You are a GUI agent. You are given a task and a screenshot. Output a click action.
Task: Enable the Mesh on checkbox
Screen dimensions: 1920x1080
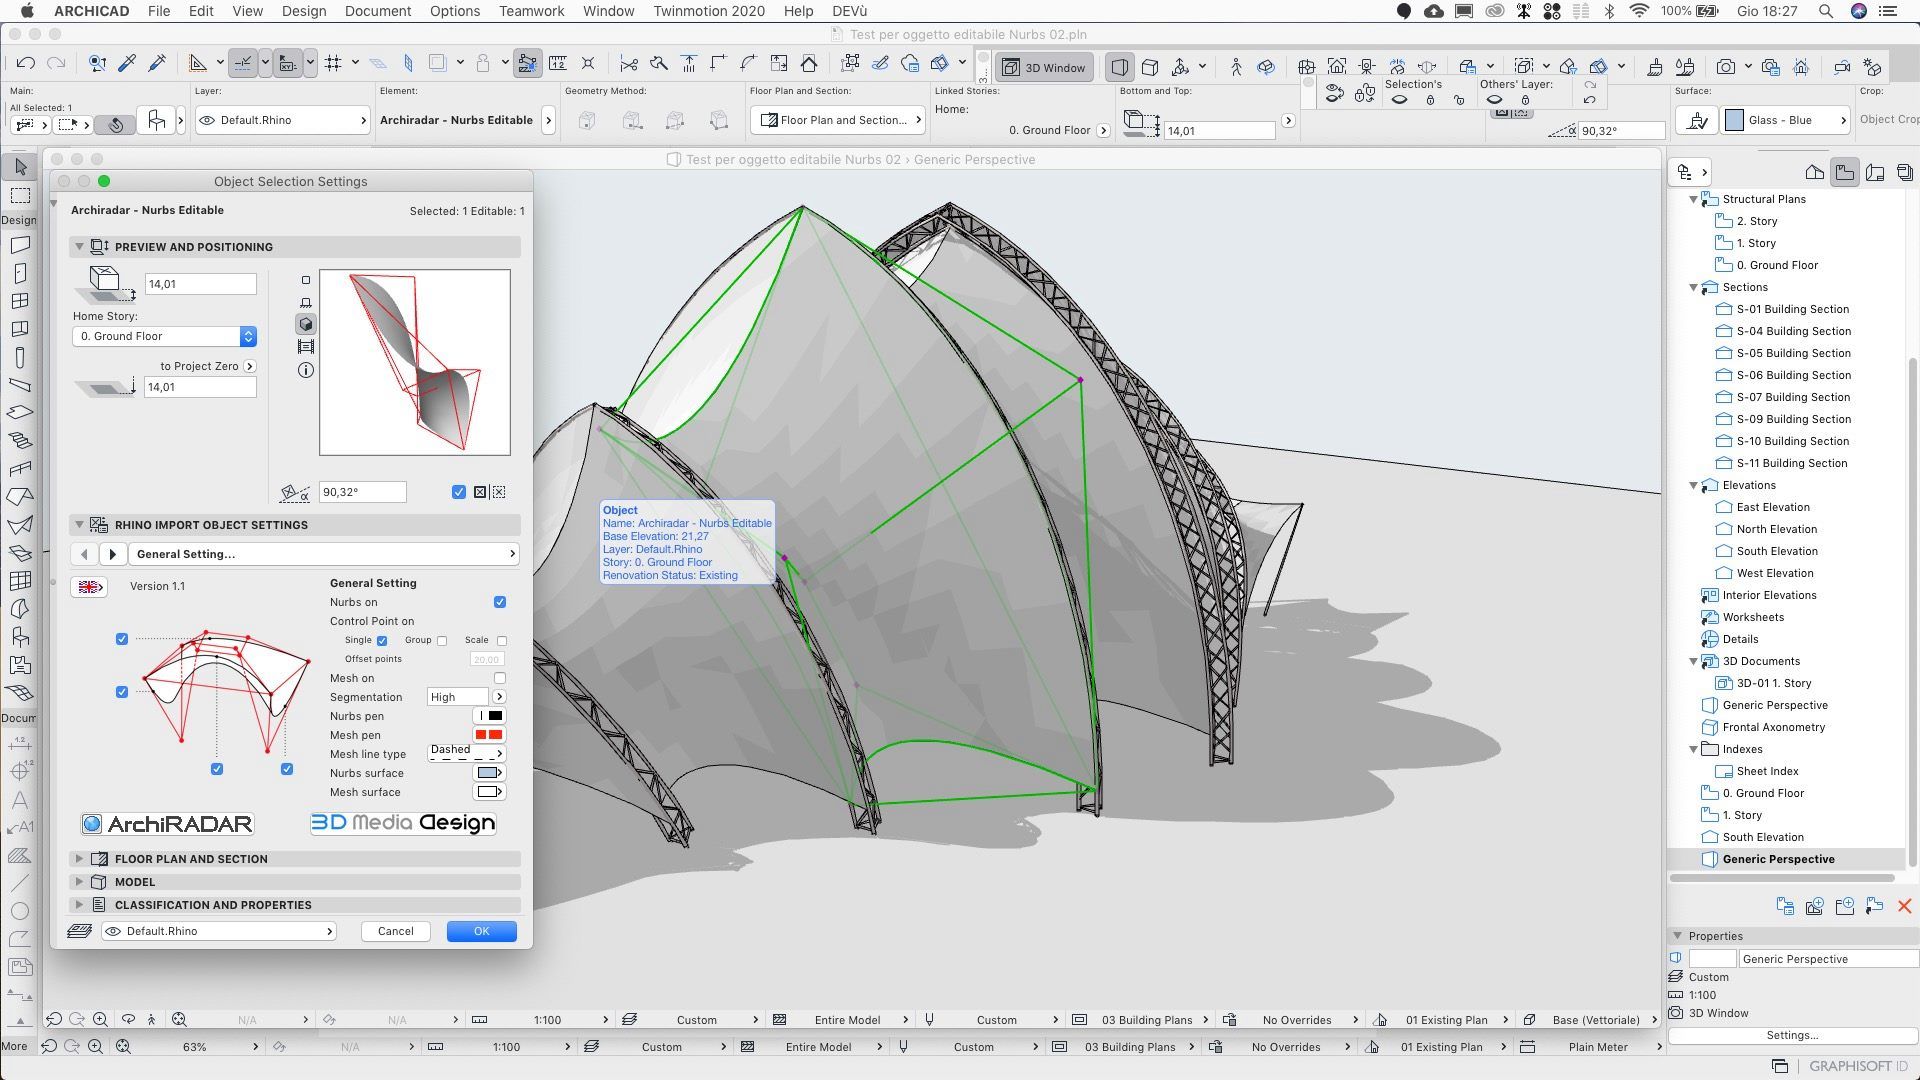pyautogui.click(x=500, y=678)
